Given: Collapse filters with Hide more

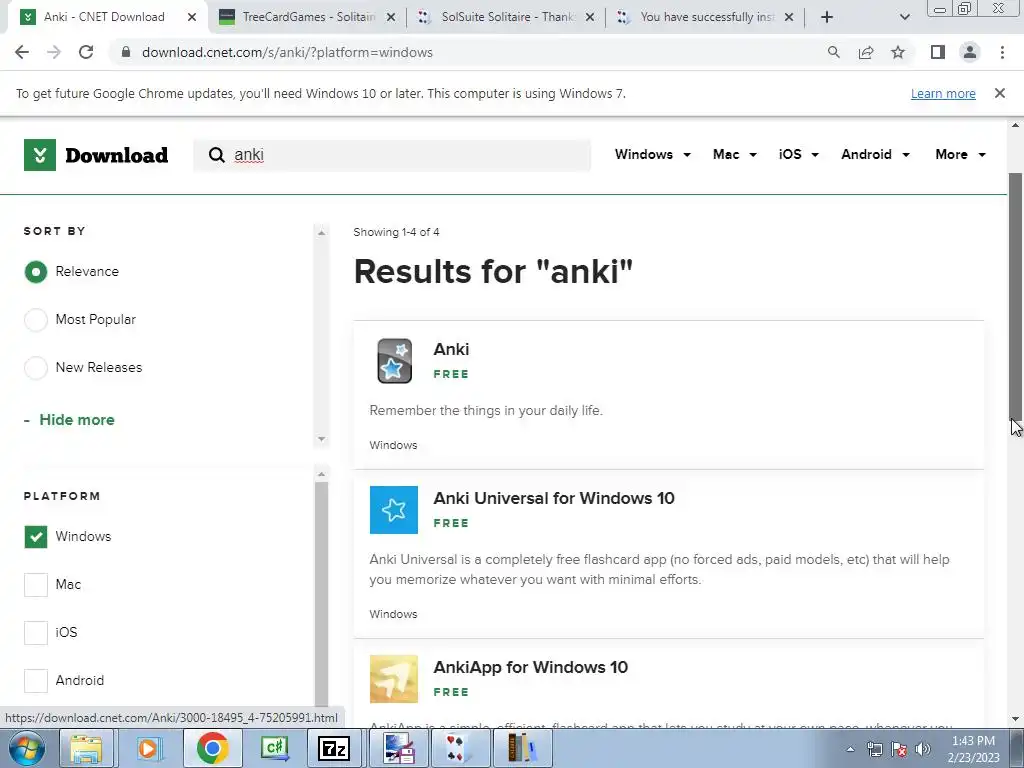Looking at the screenshot, I should coord(69,420).
